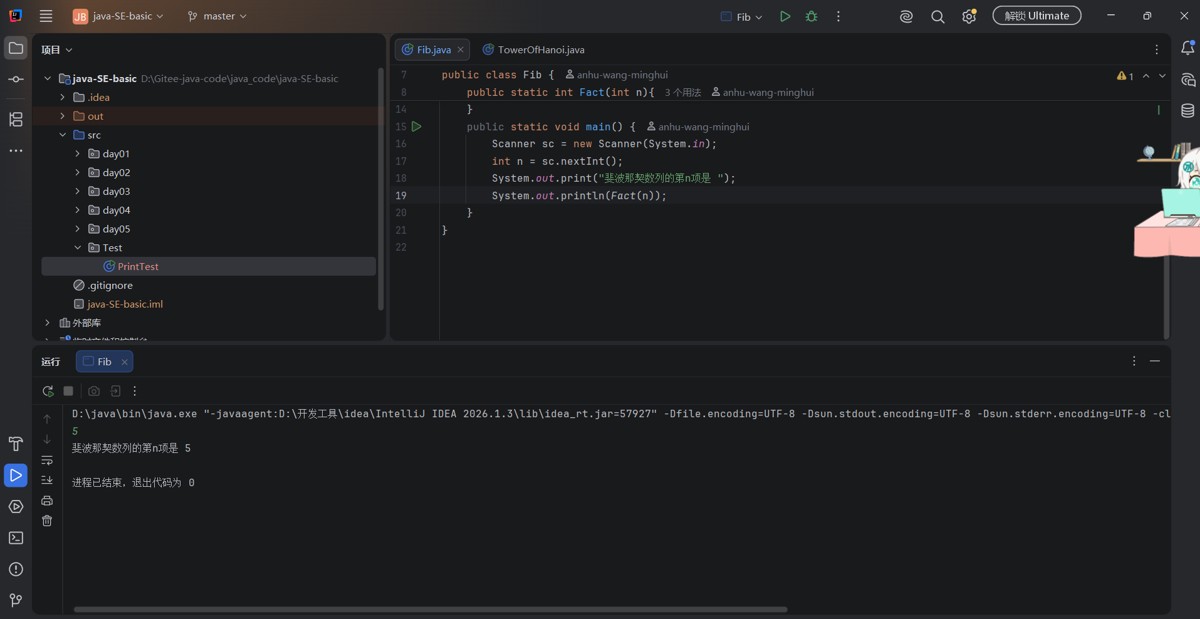Select PrintTest class in project tree
This screenshot has height=619, width=1200.
click(x=138, y=267)
